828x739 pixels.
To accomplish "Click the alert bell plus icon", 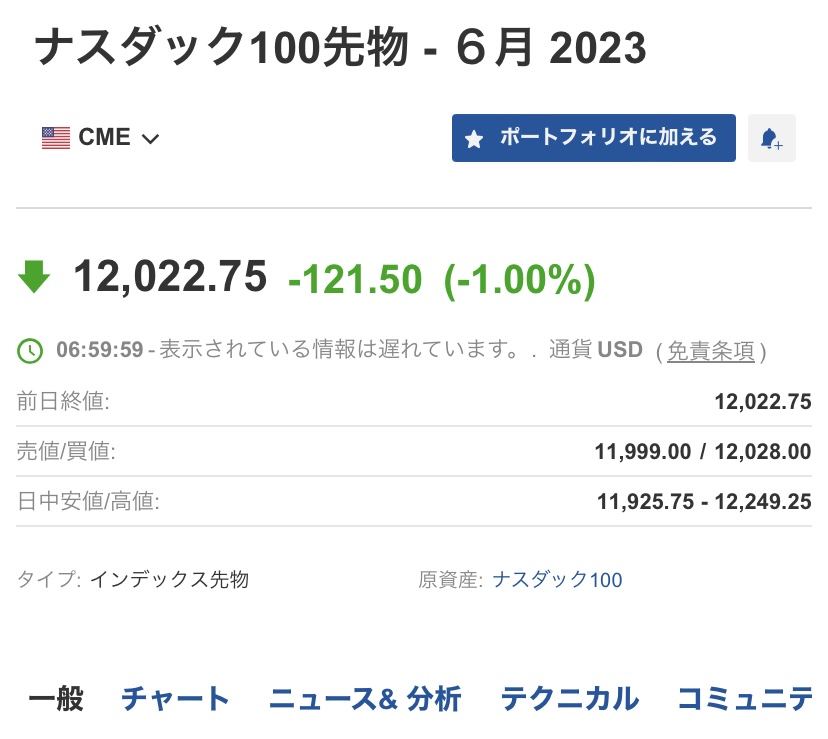I will click(x=771, y=138).
